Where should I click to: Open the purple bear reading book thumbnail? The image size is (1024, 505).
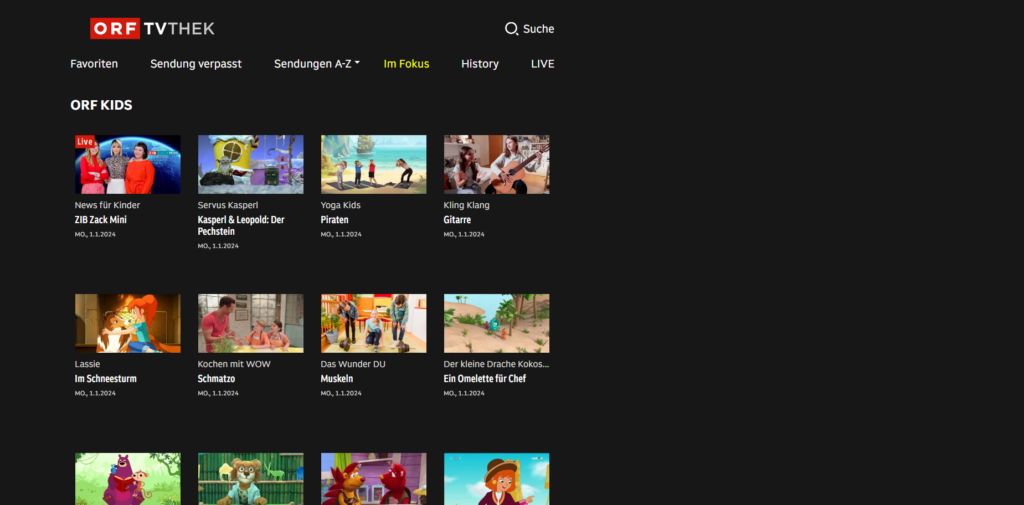(x=128, y=479)
